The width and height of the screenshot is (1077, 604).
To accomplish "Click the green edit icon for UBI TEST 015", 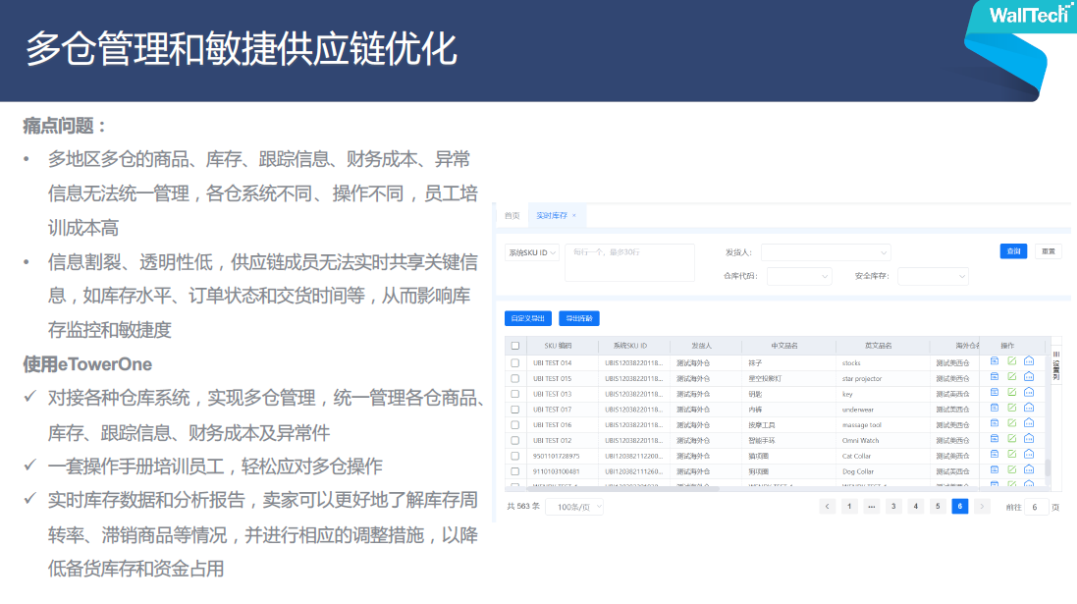I will pos(1012,377).
